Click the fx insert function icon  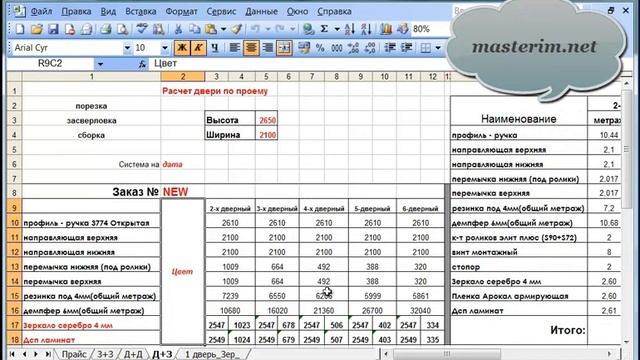142,64
